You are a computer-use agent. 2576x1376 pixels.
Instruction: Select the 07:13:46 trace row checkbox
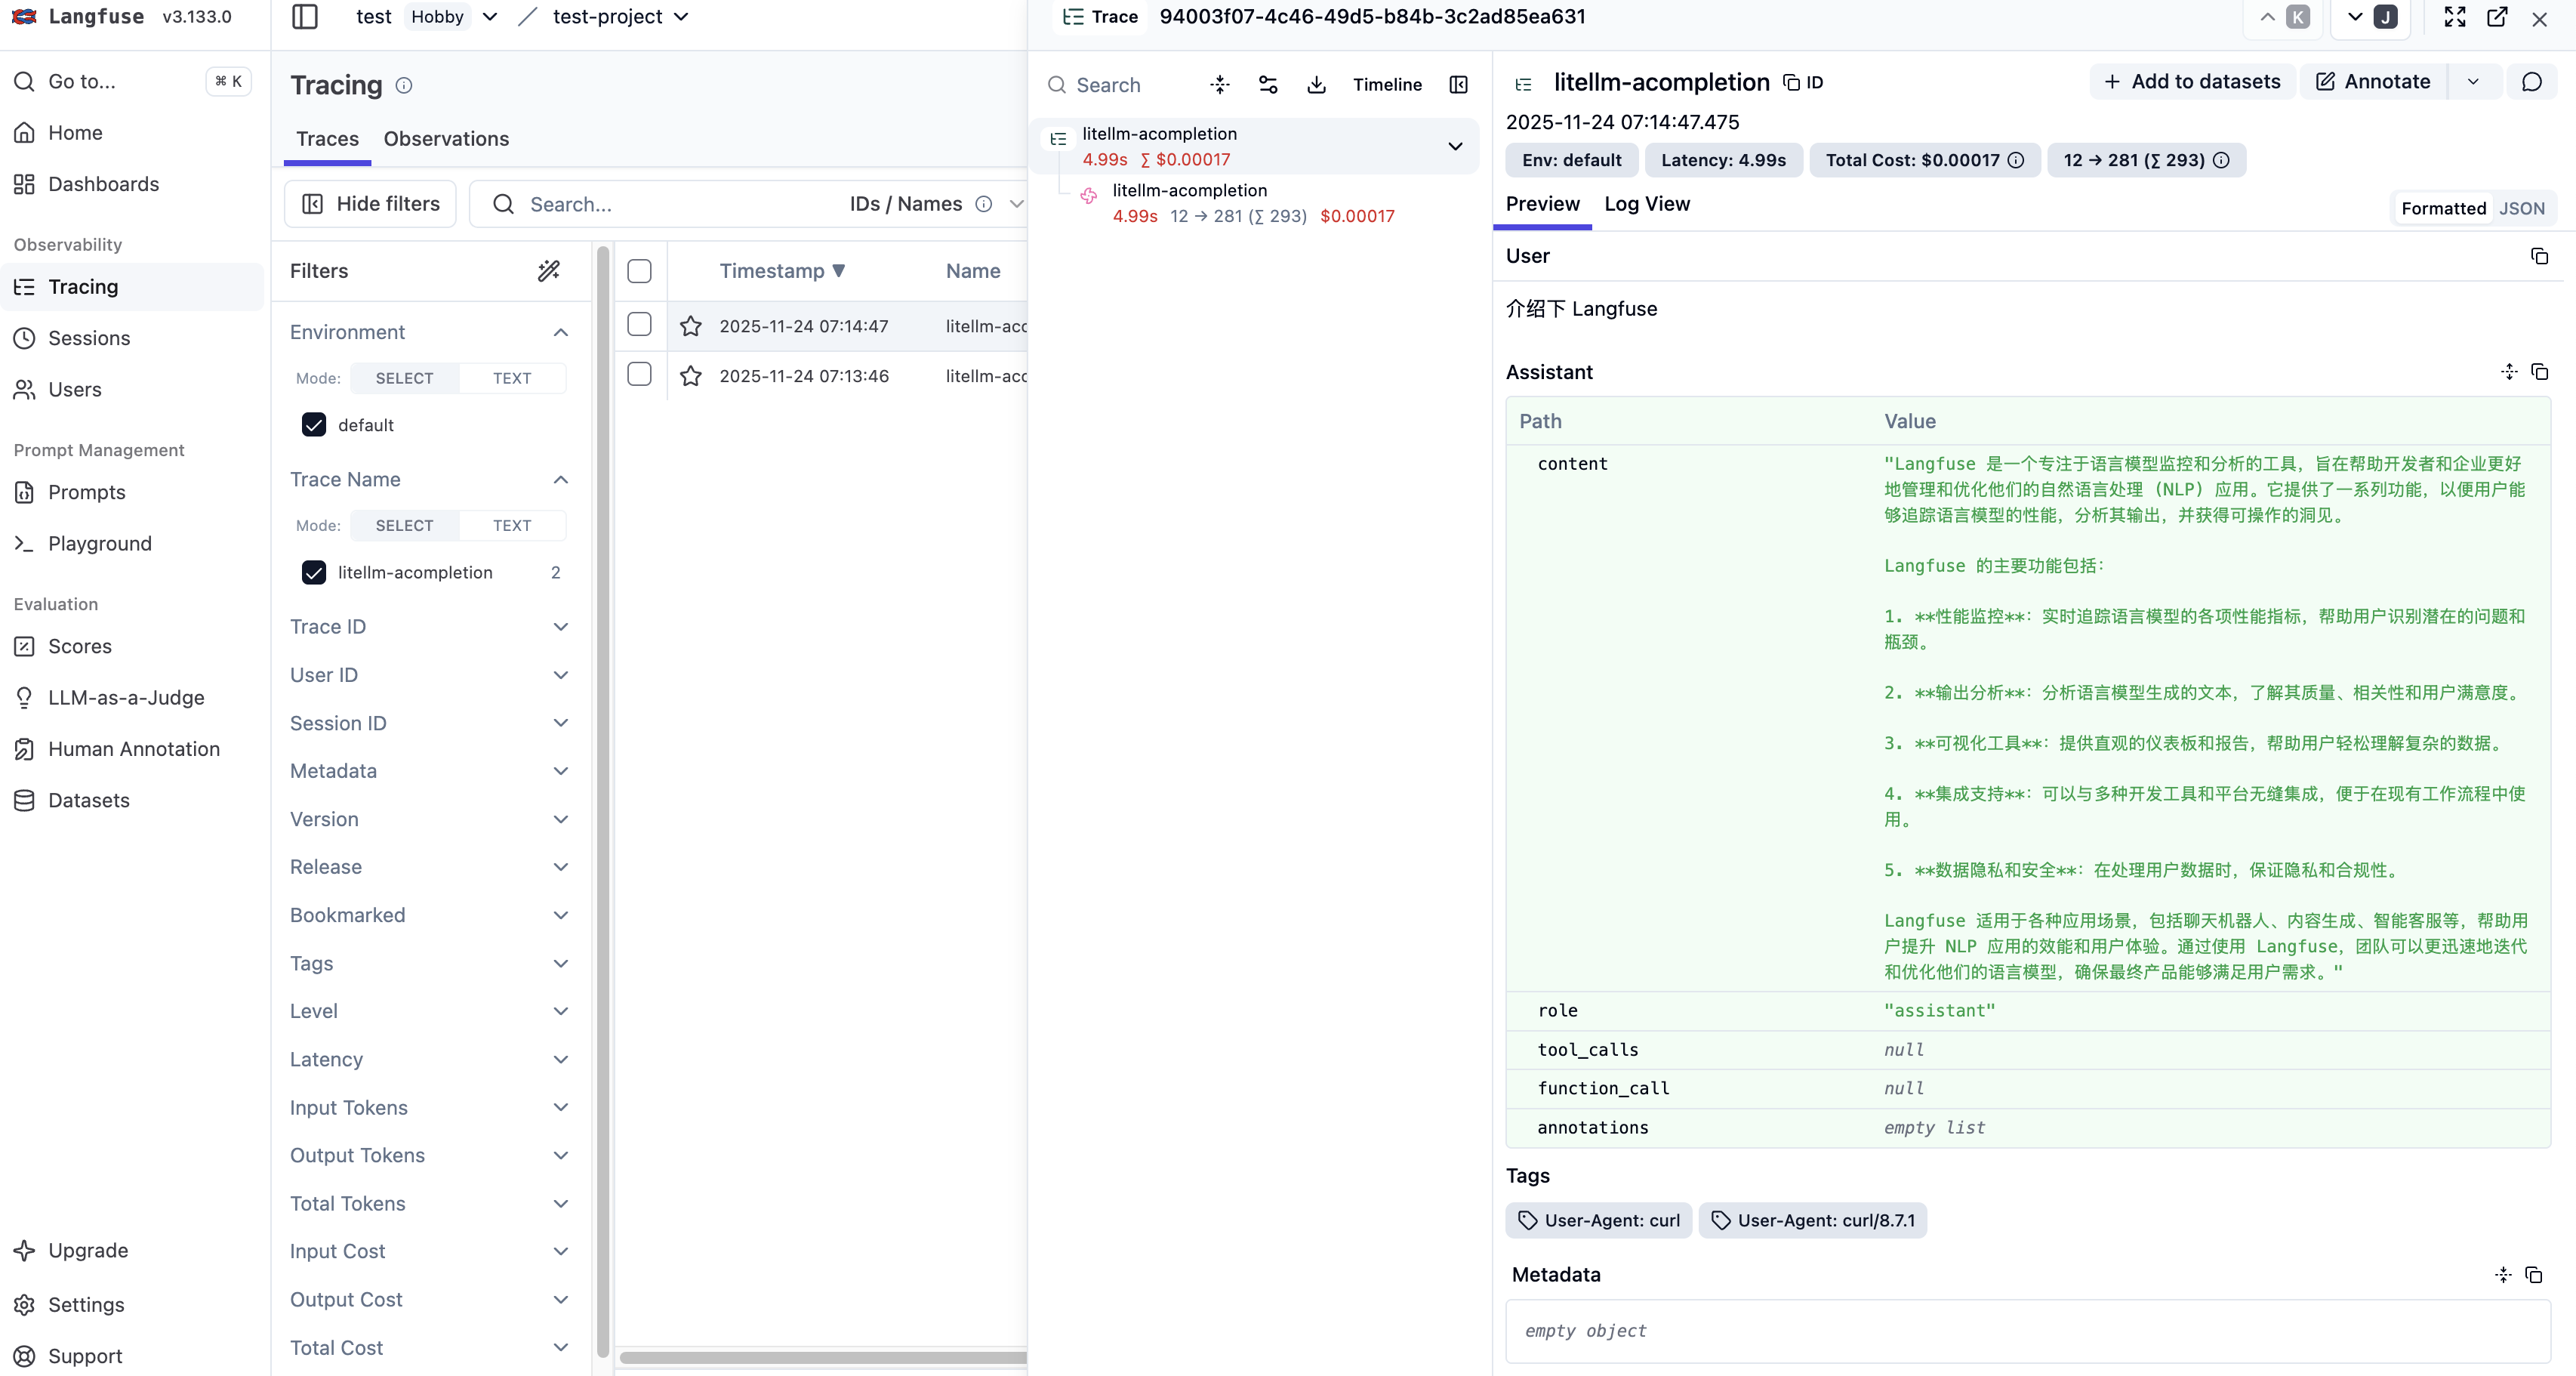tap(639, 375)
